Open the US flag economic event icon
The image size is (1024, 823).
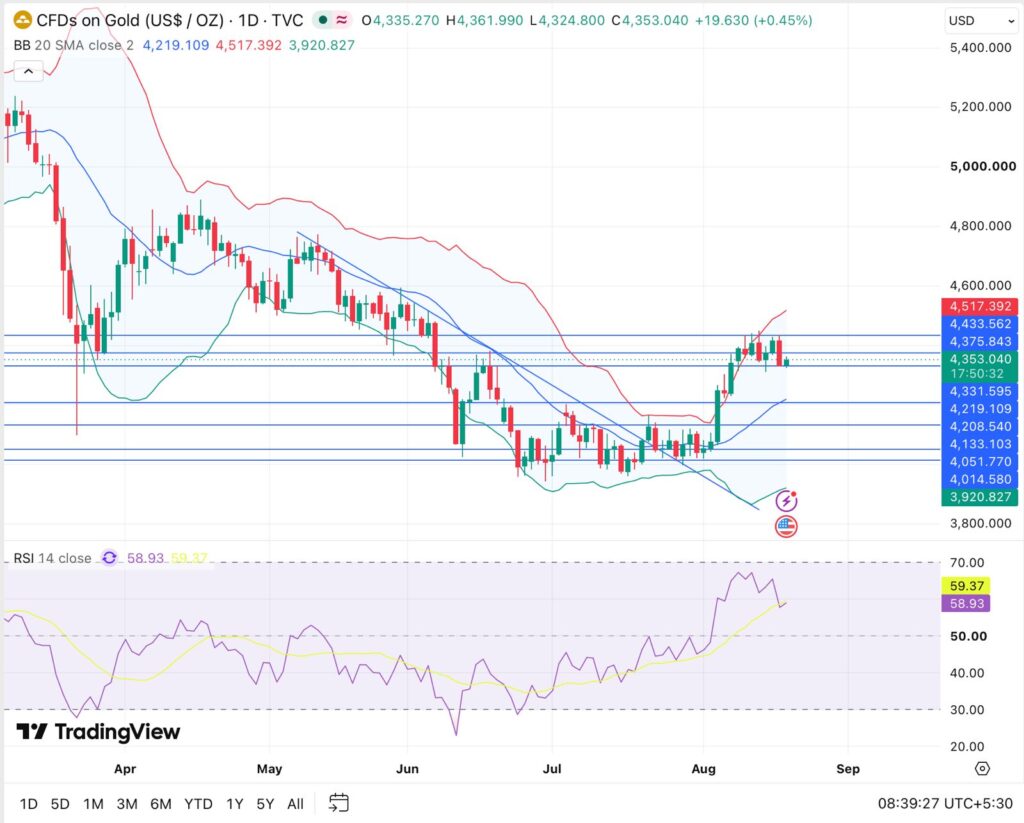pos(786,526)
